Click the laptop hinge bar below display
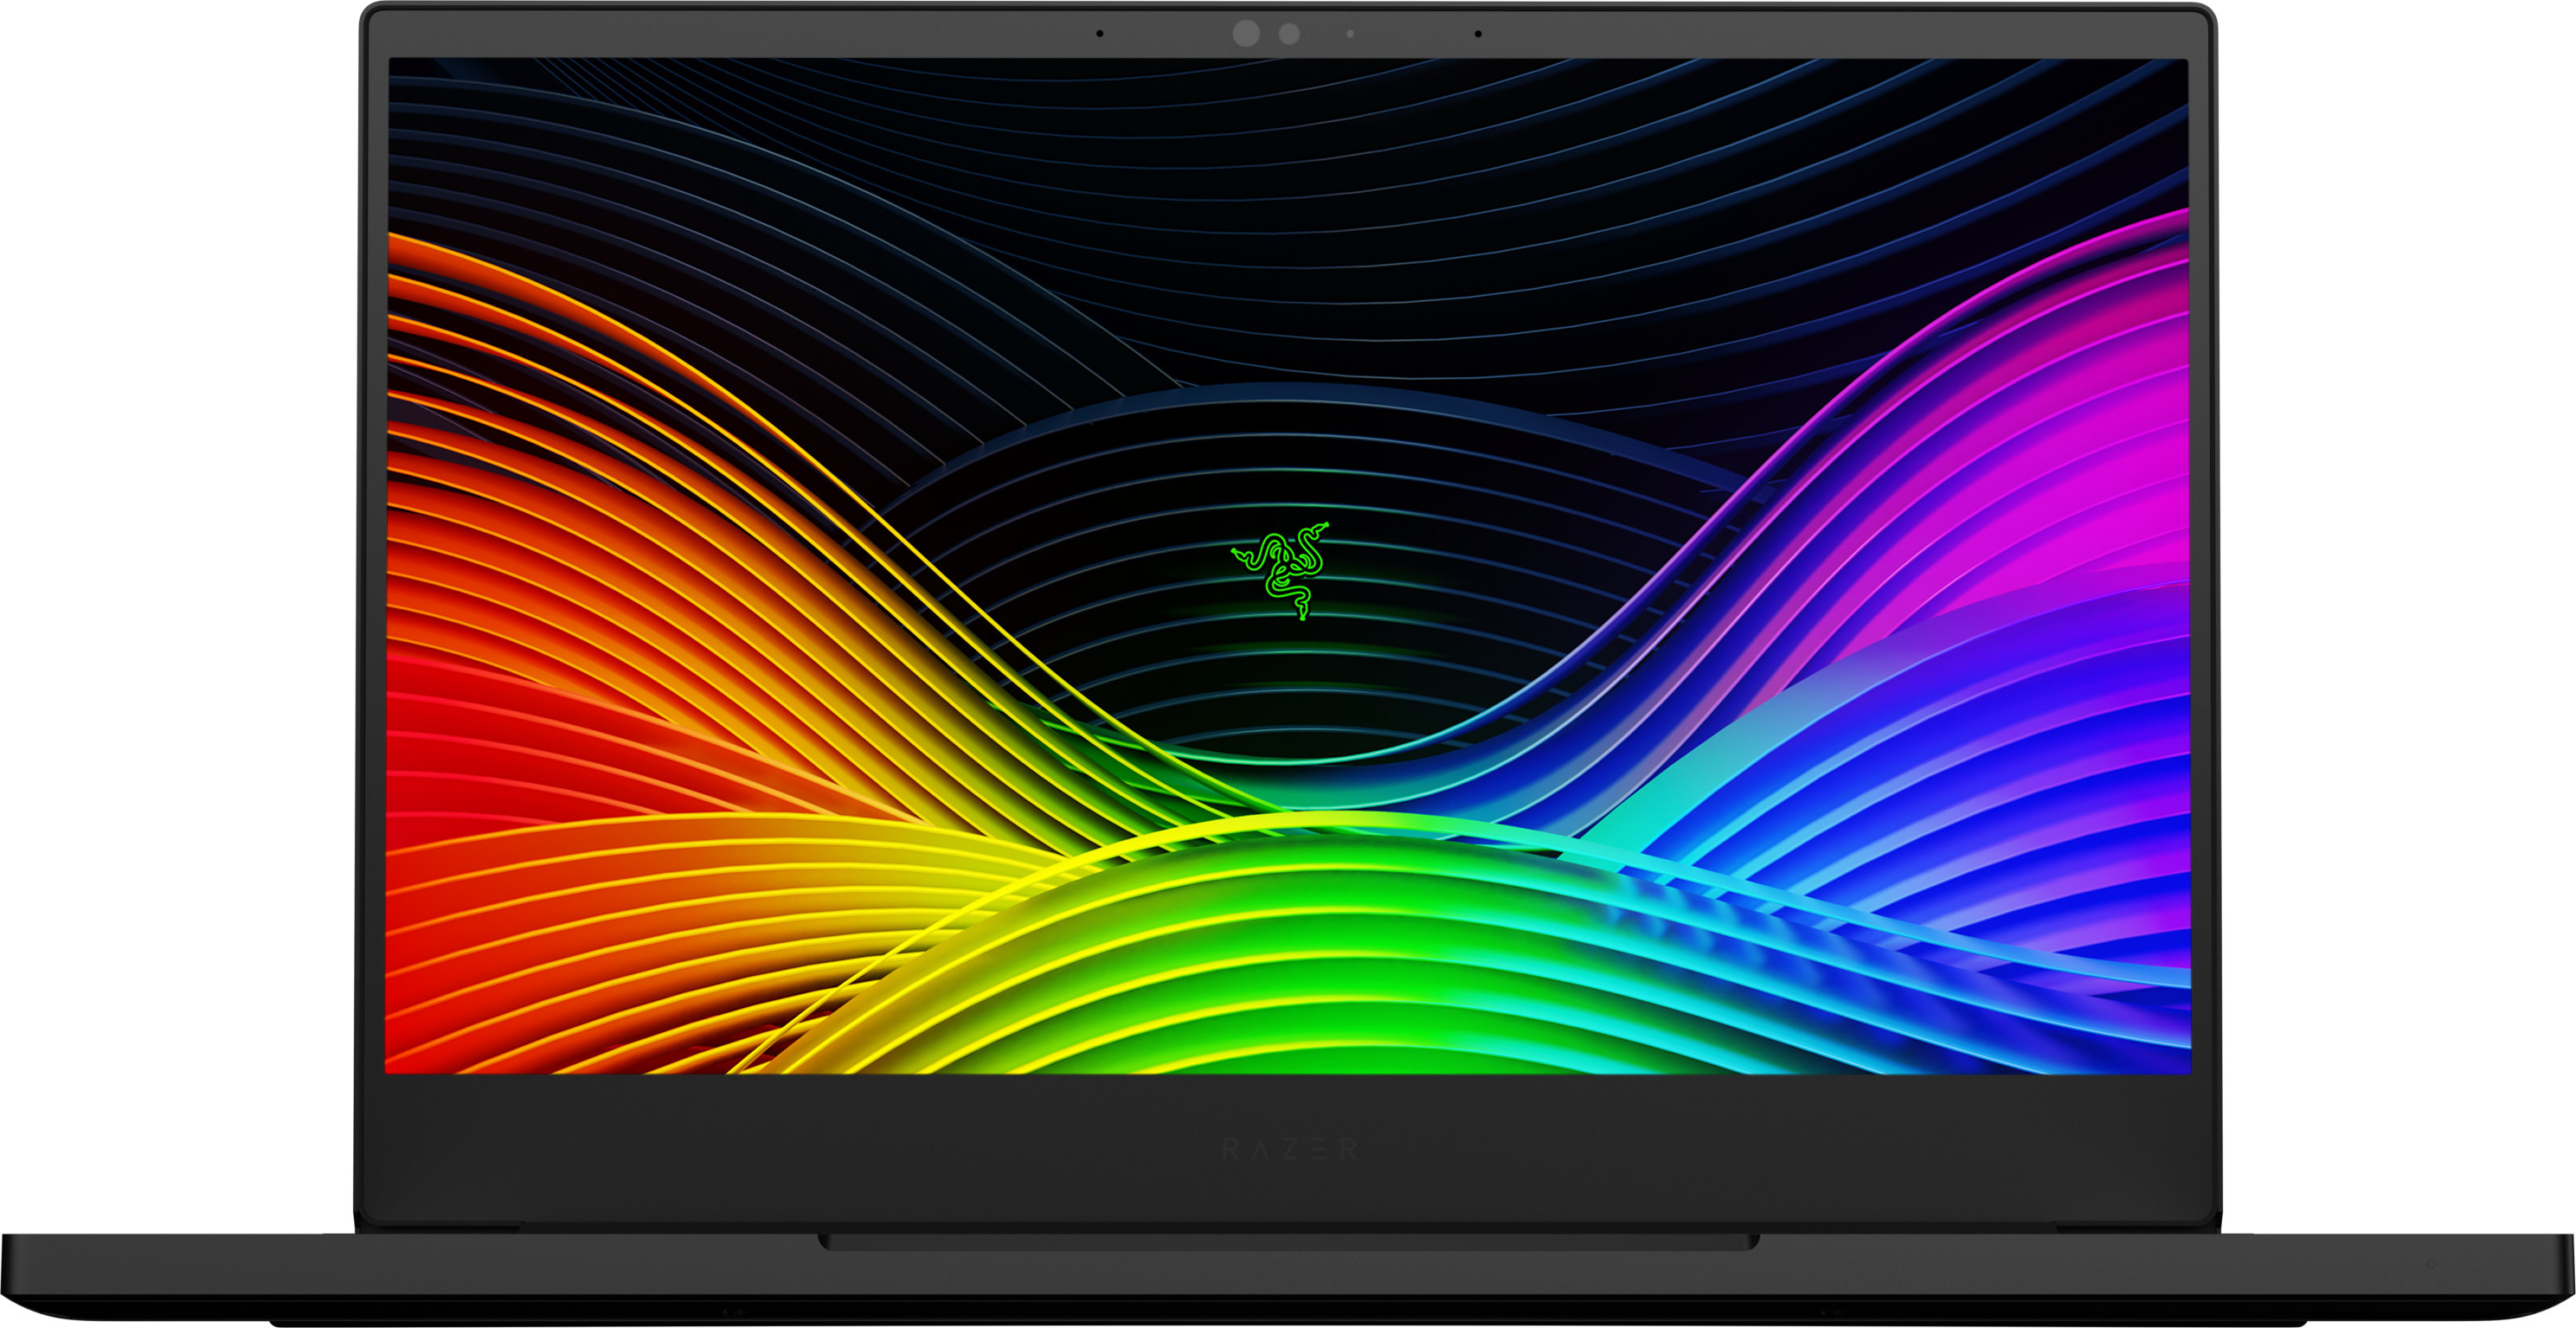 pyautogui.click(x=1288, y=1242)
